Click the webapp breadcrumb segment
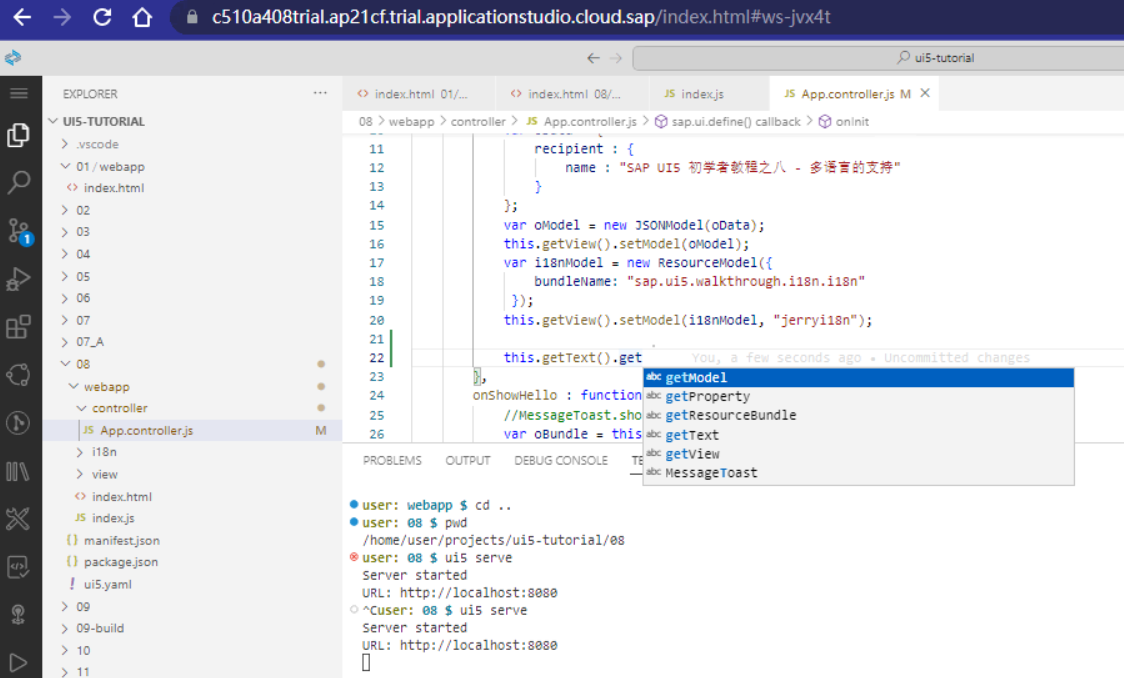Viewport: 1124px width, 678px height. 411,122
